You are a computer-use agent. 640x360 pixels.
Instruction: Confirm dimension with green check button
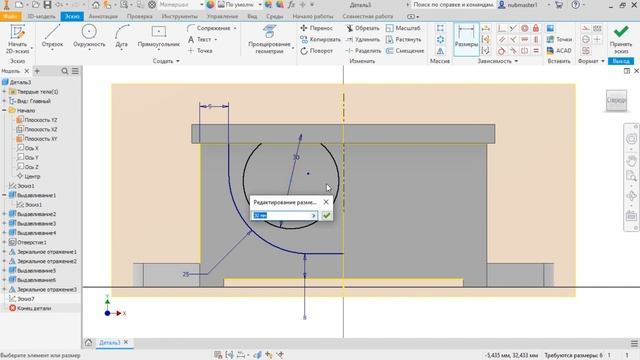click(326, 216)
